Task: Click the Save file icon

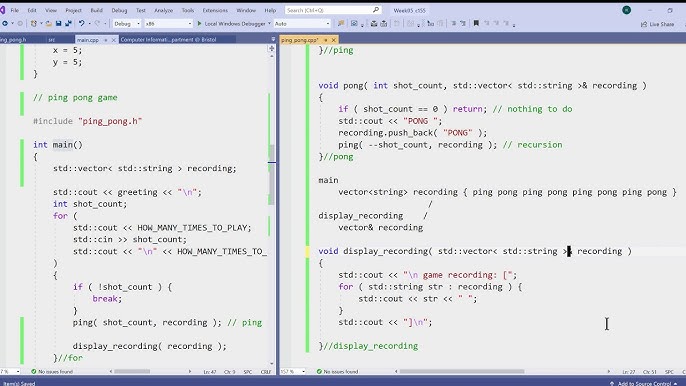Action: point(58,24)
